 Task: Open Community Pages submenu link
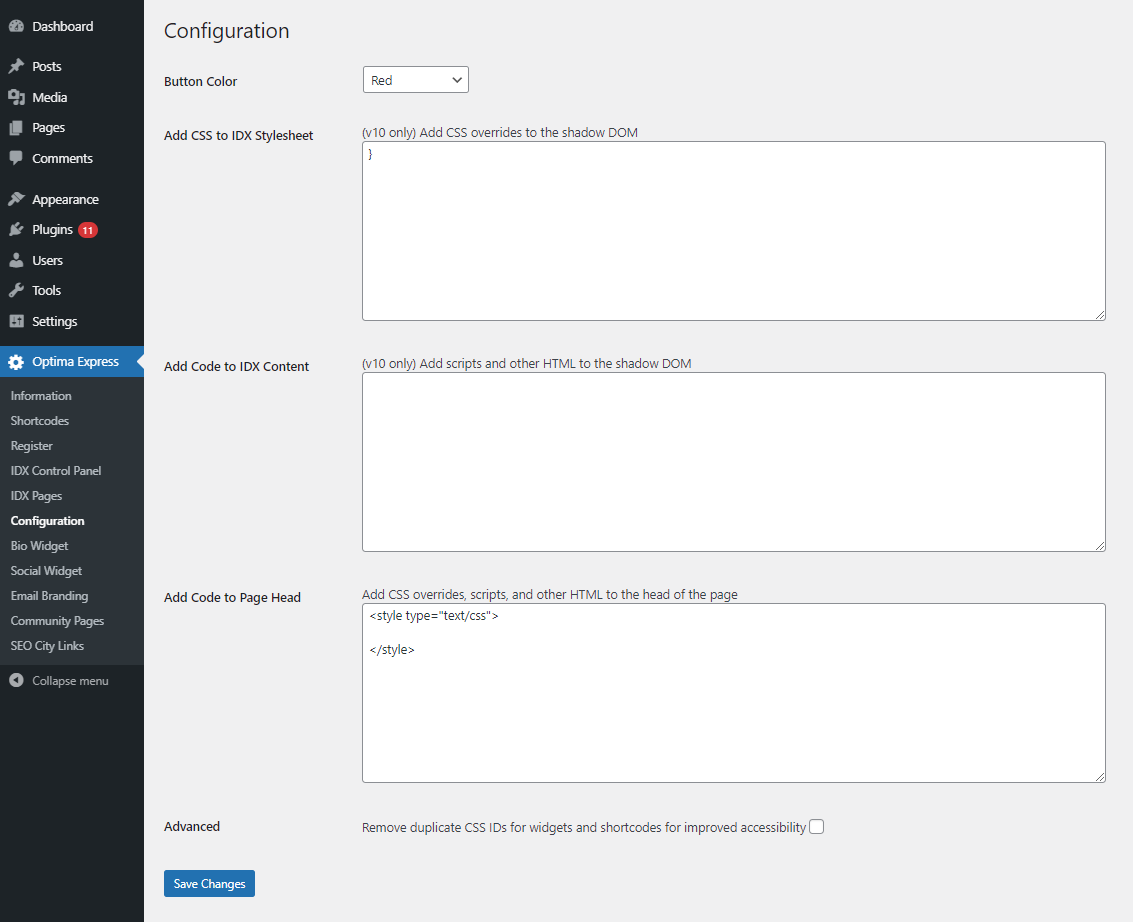[x=57, y=621]
